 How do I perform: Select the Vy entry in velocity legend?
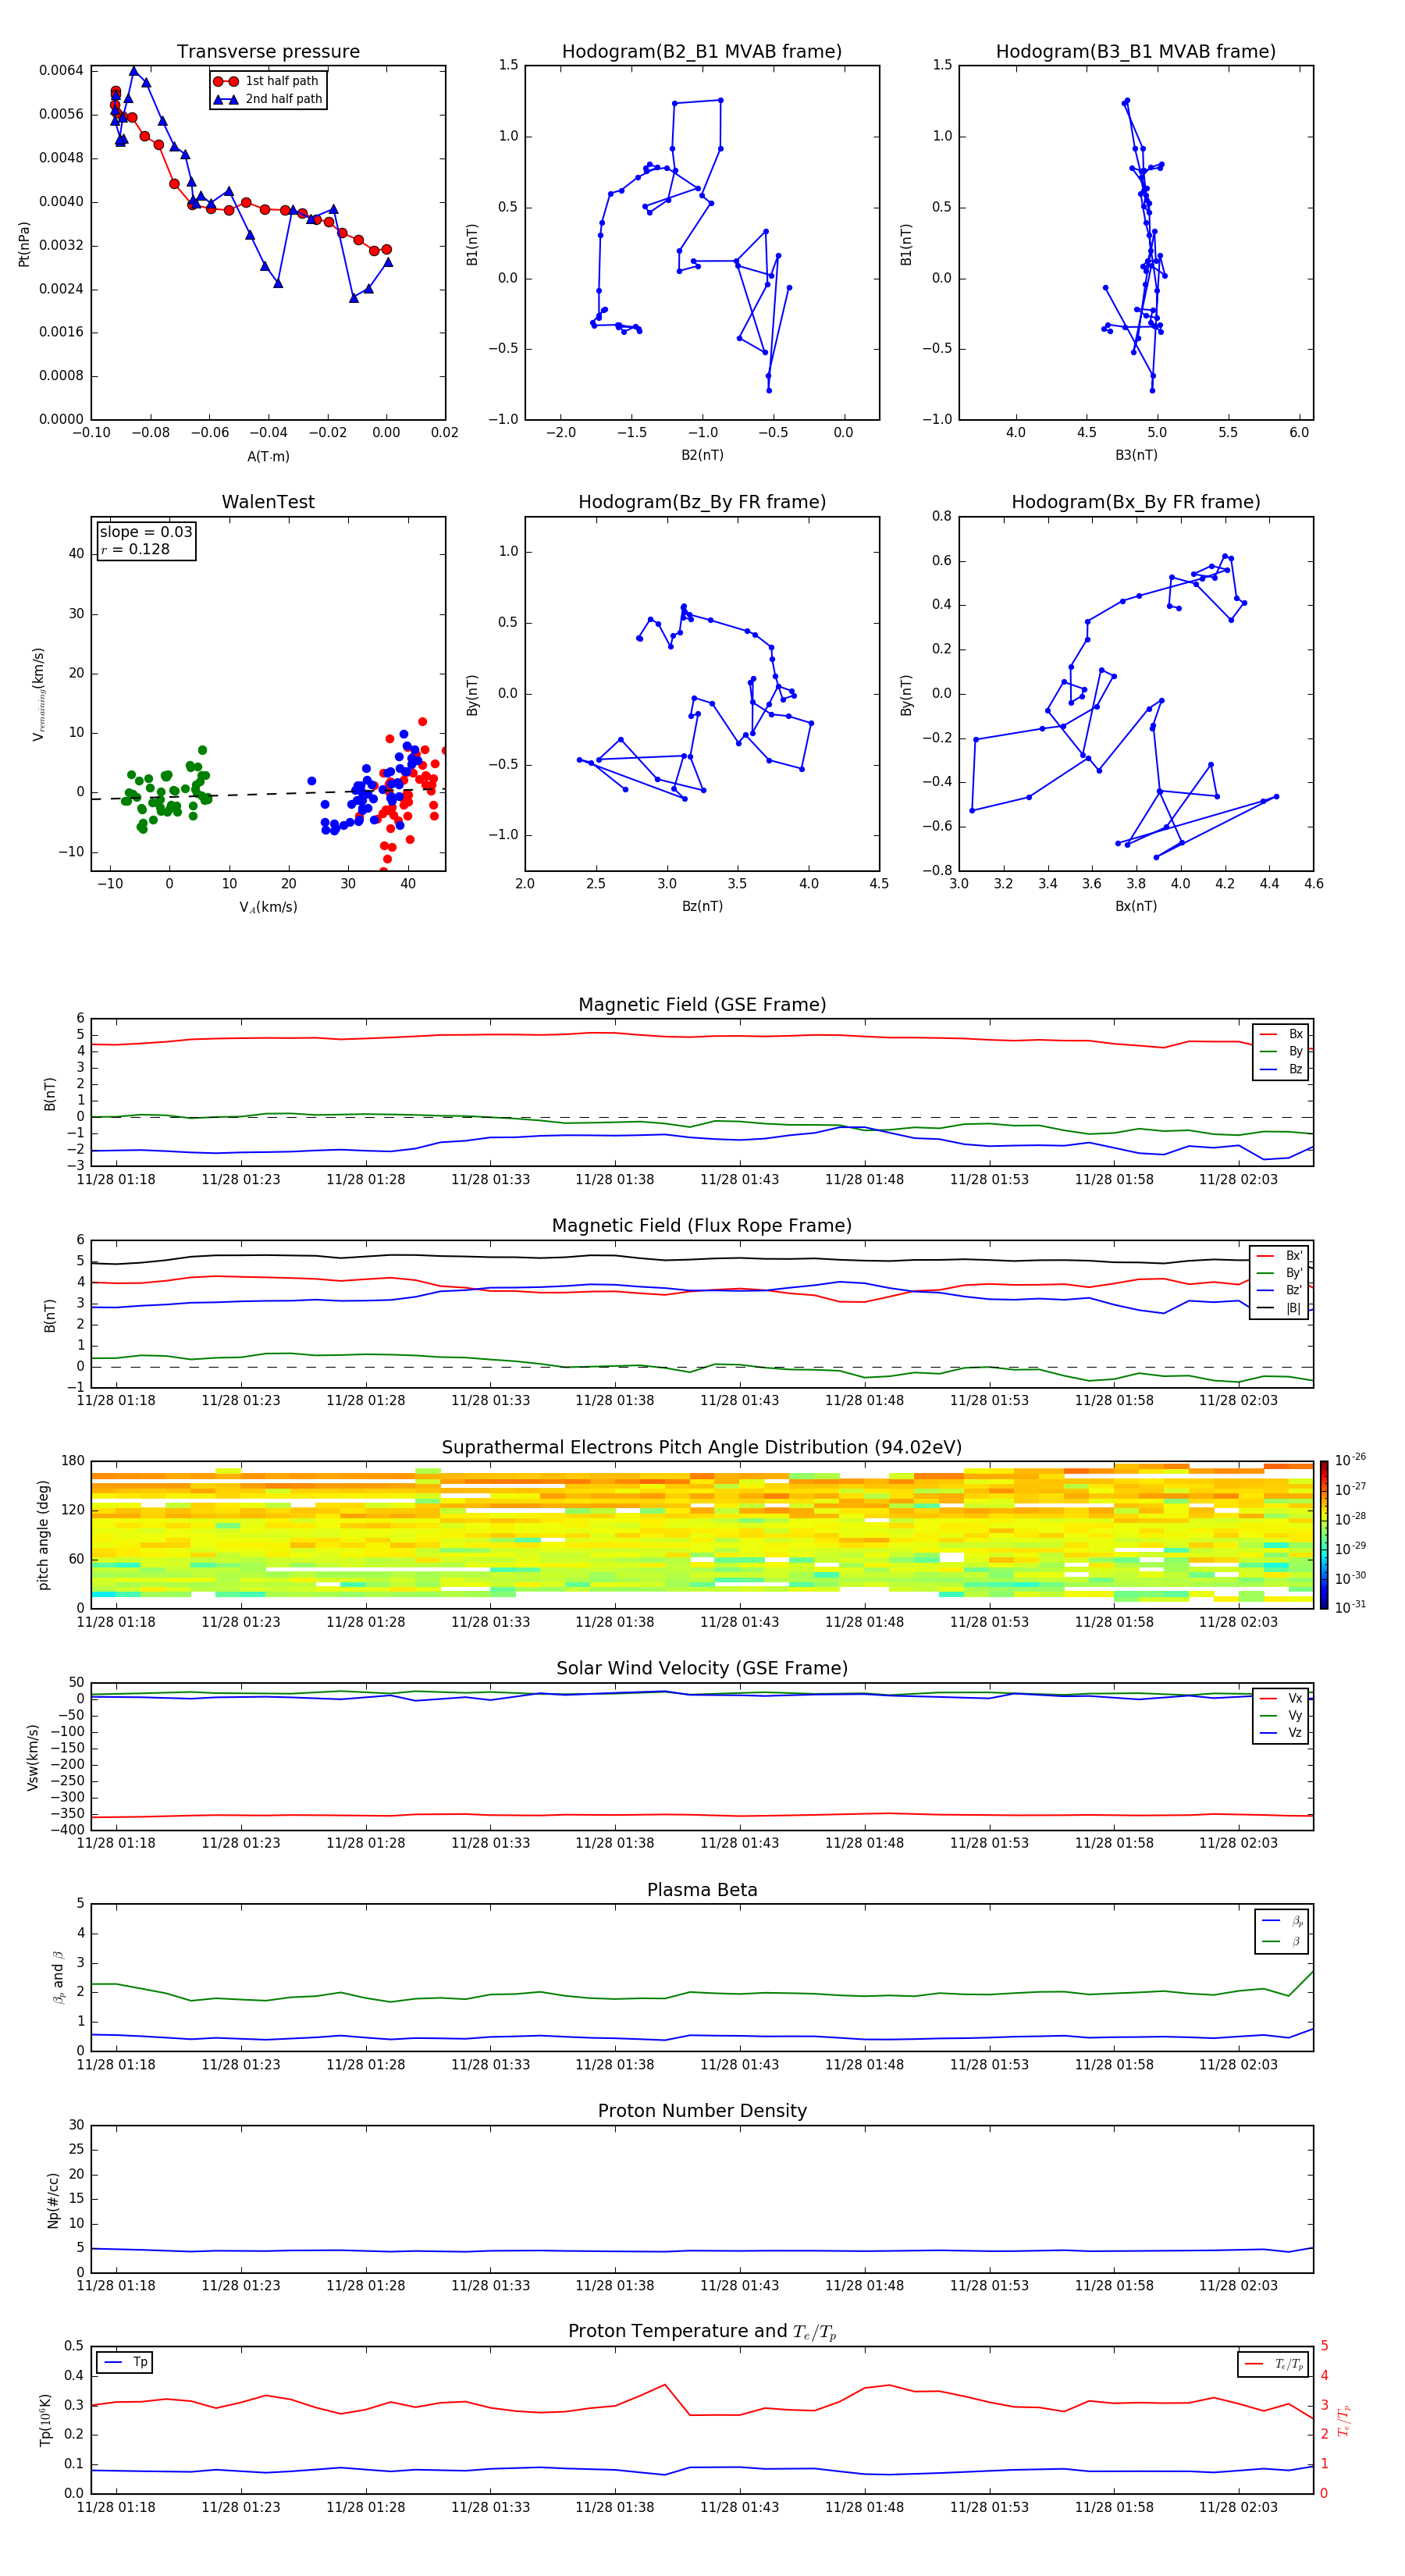(x=1282, y=1716)
